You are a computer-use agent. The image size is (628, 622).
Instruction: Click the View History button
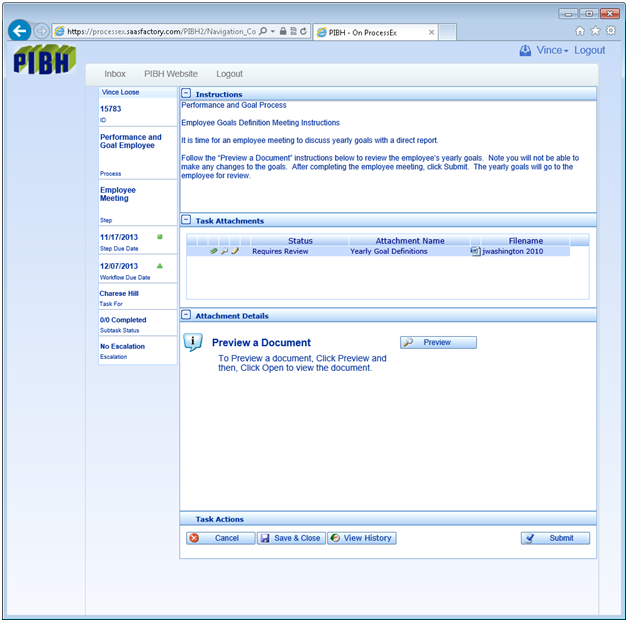coord(362,538)
